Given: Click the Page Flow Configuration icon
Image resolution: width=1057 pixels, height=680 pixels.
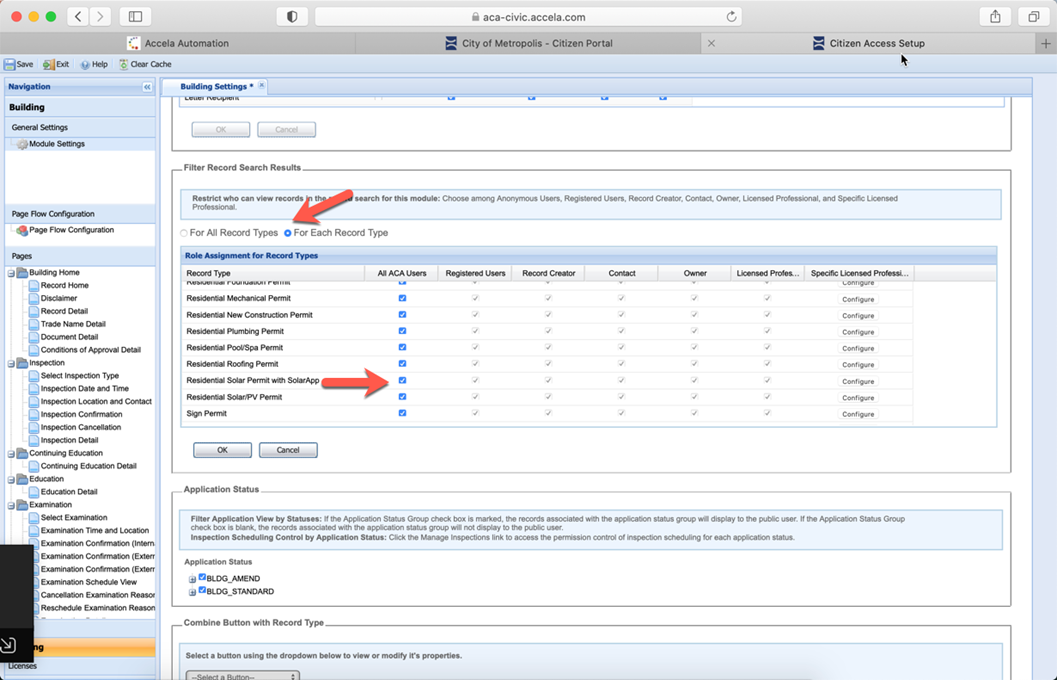Looking at the screenshot, I should [x=22, y=231].
